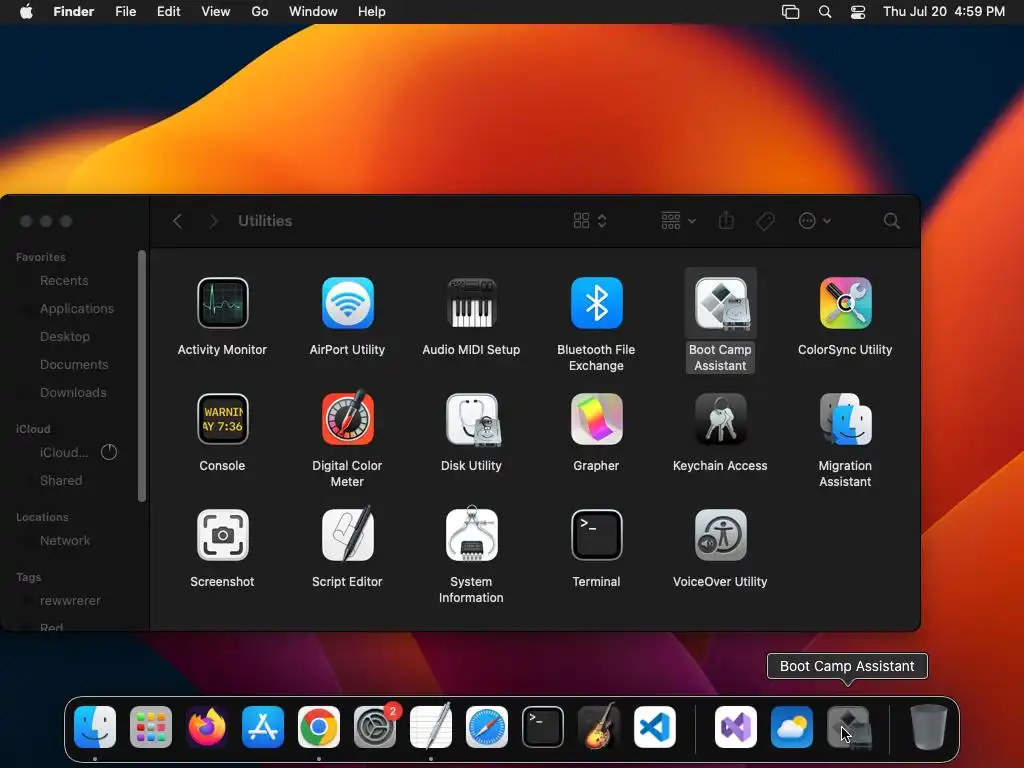Select Disk Utility in the folder
This screenshot has height=768, width=1024.
[472, 419]
